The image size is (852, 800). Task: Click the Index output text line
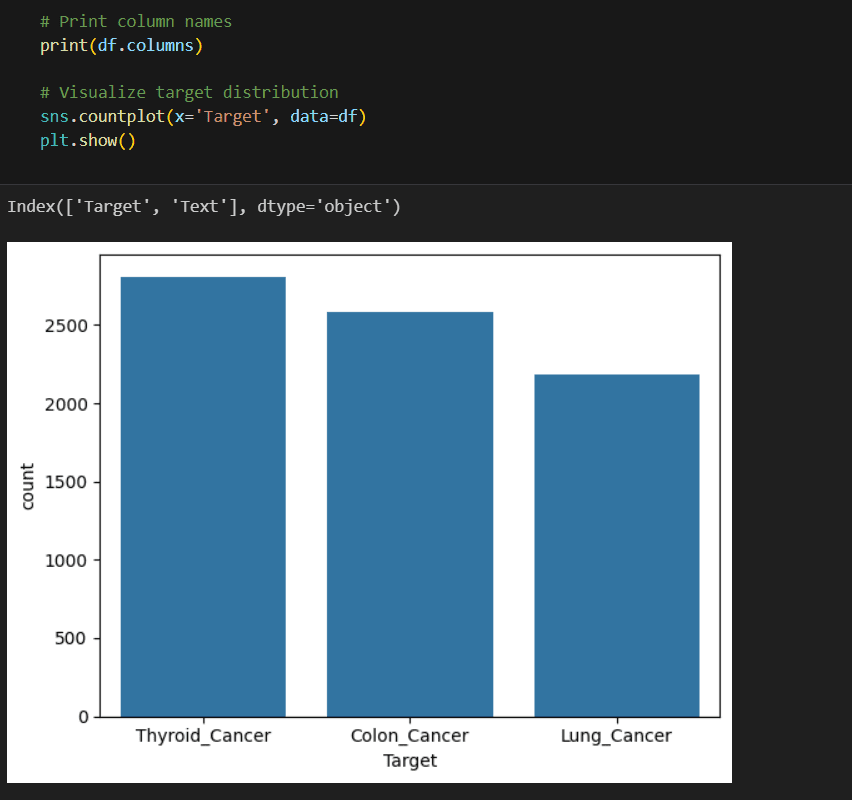tap(204, 207)
